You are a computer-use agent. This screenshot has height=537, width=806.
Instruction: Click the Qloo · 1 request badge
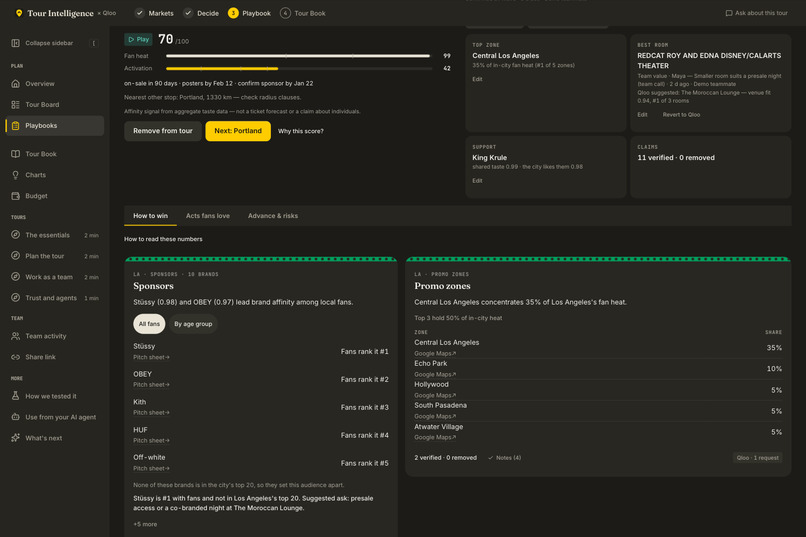click(758, 458)
